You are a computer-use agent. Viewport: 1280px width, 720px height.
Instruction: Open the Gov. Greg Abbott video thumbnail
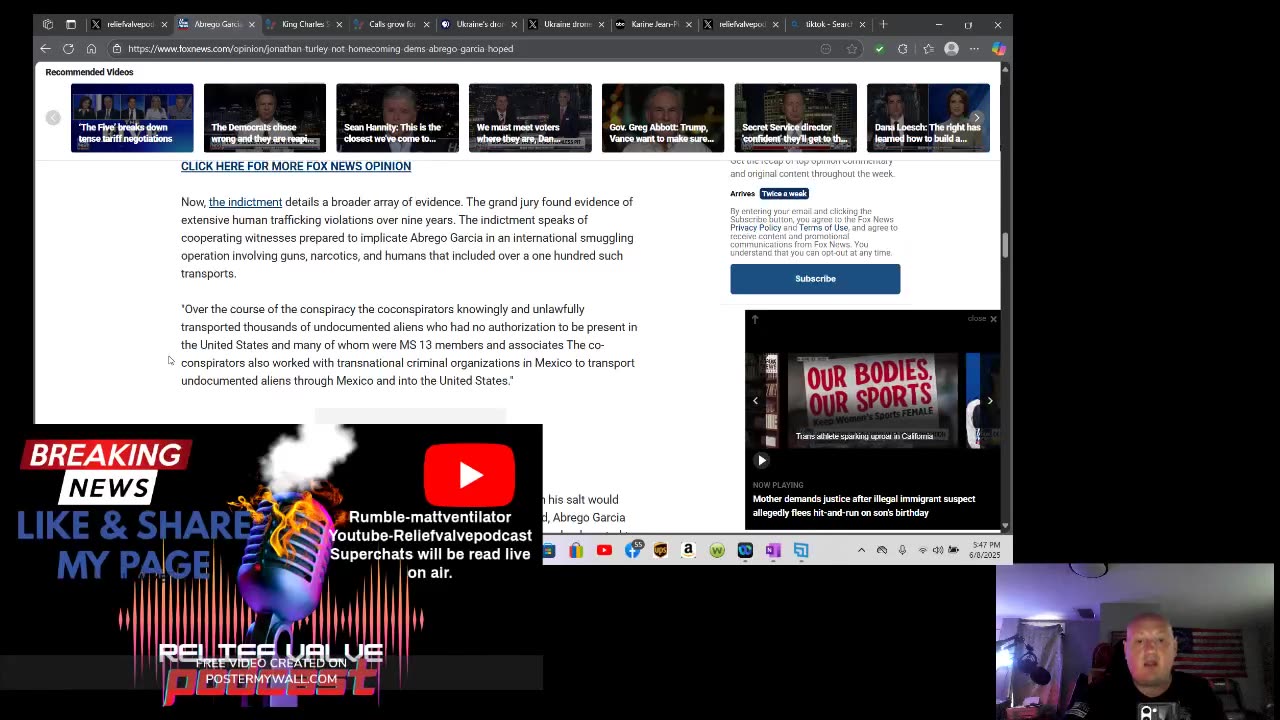tap(663, 118)
